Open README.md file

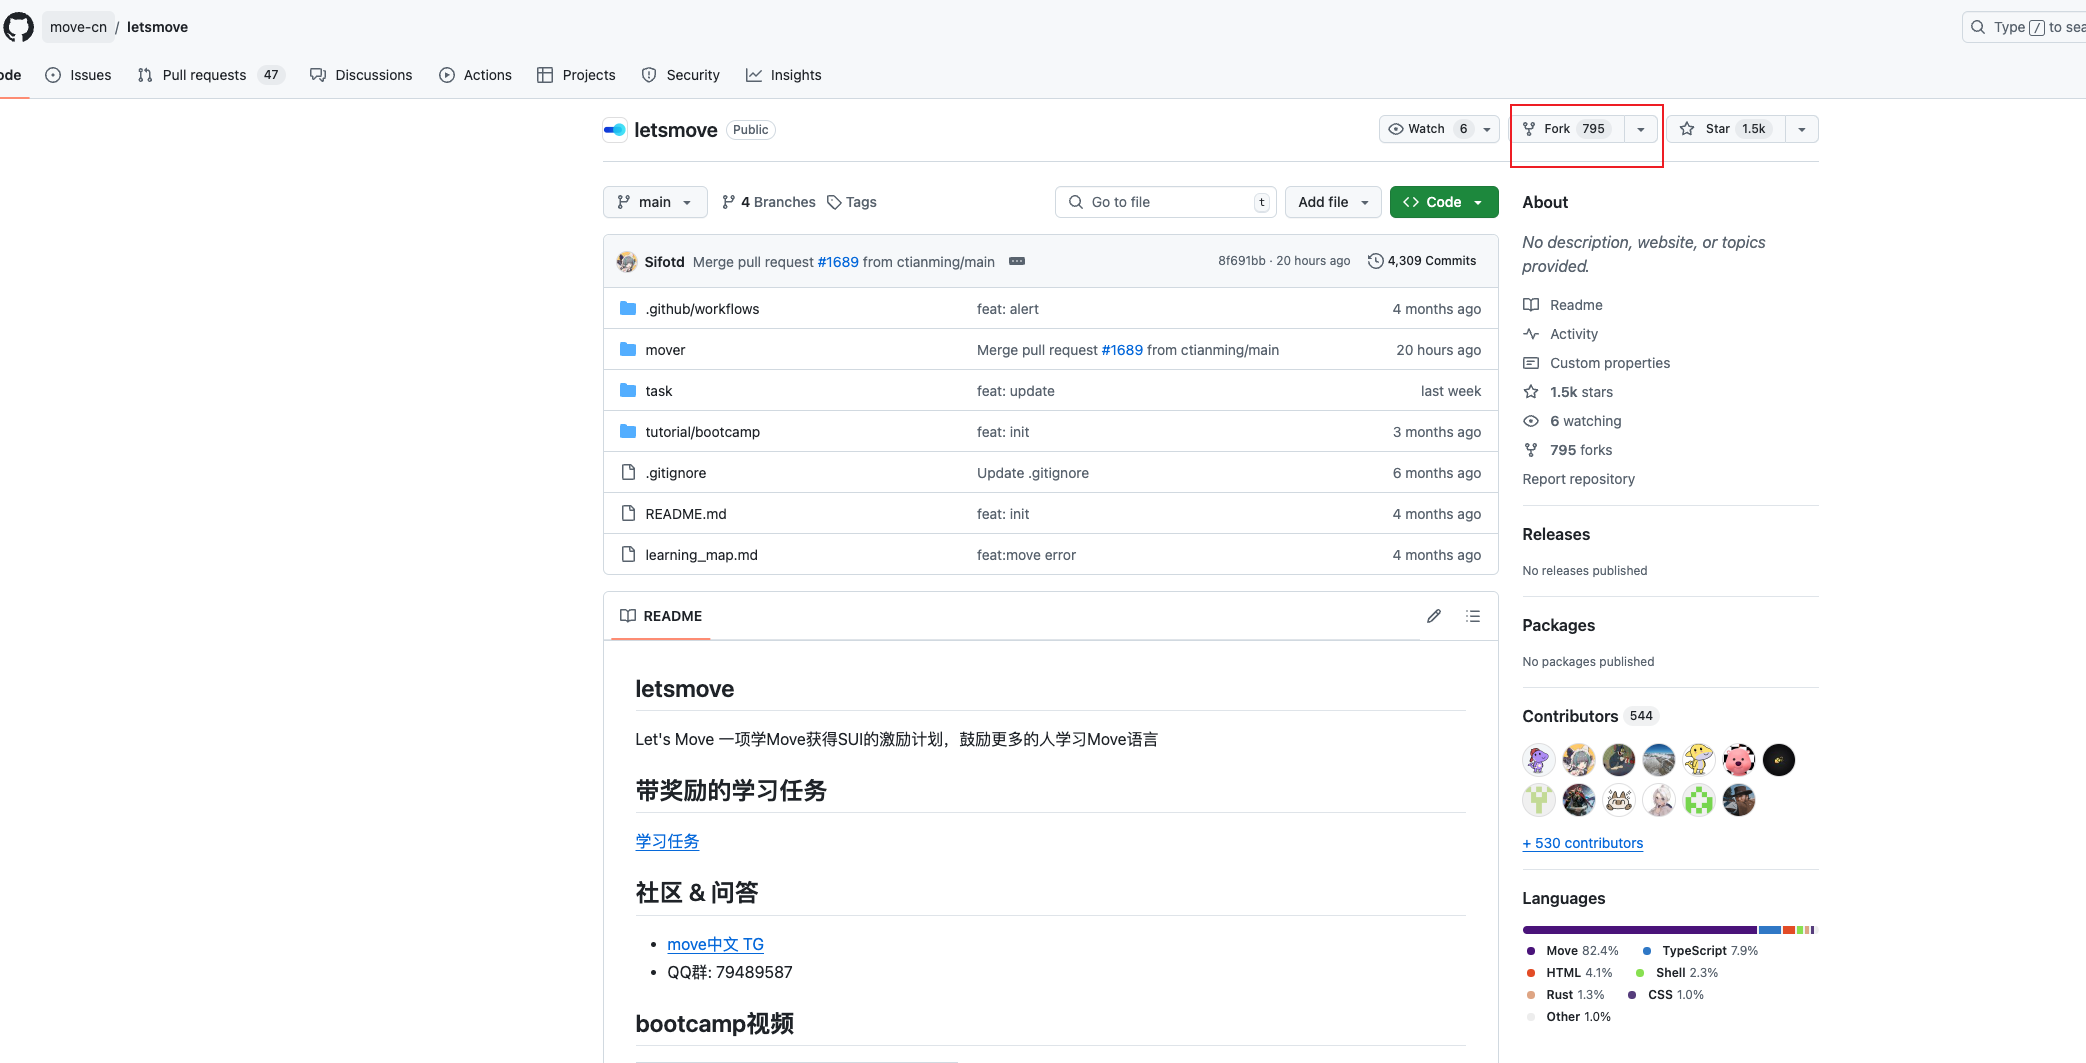point(686,514)
